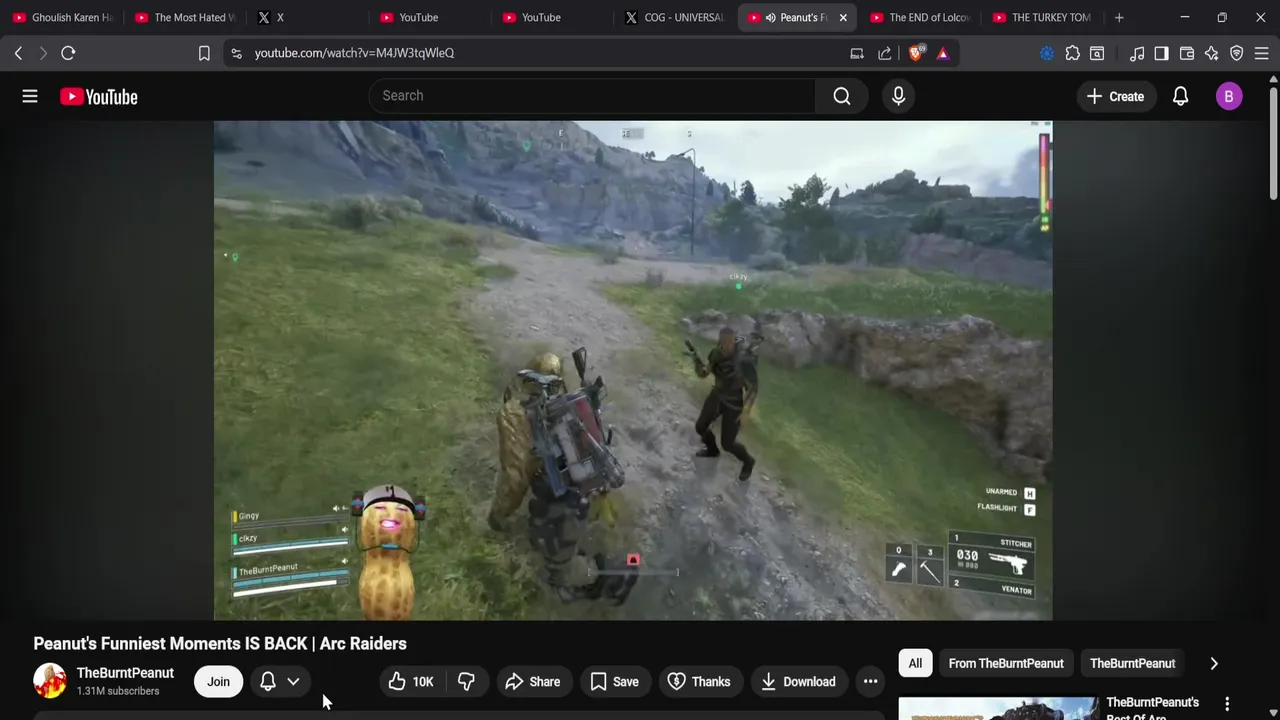
Task: Open Brave Shields lion icon
Action: tap(916, 53)
